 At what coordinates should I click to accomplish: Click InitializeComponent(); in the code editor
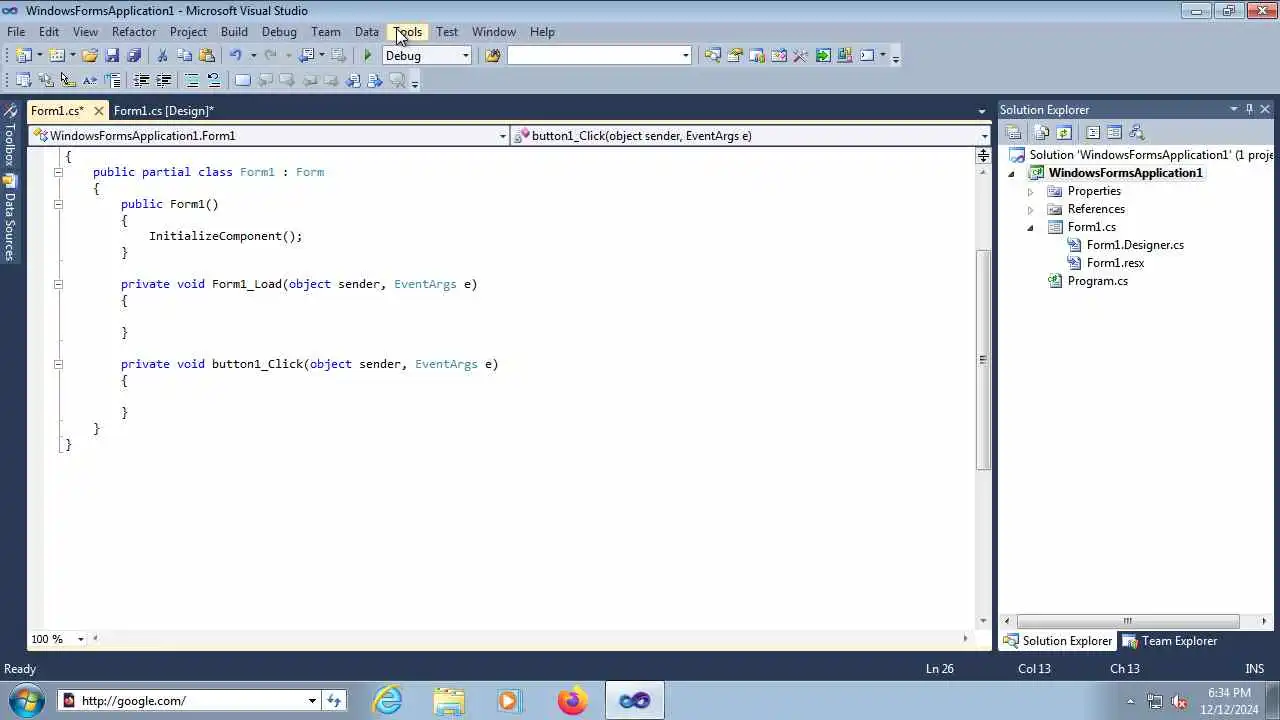pos(225,236)
